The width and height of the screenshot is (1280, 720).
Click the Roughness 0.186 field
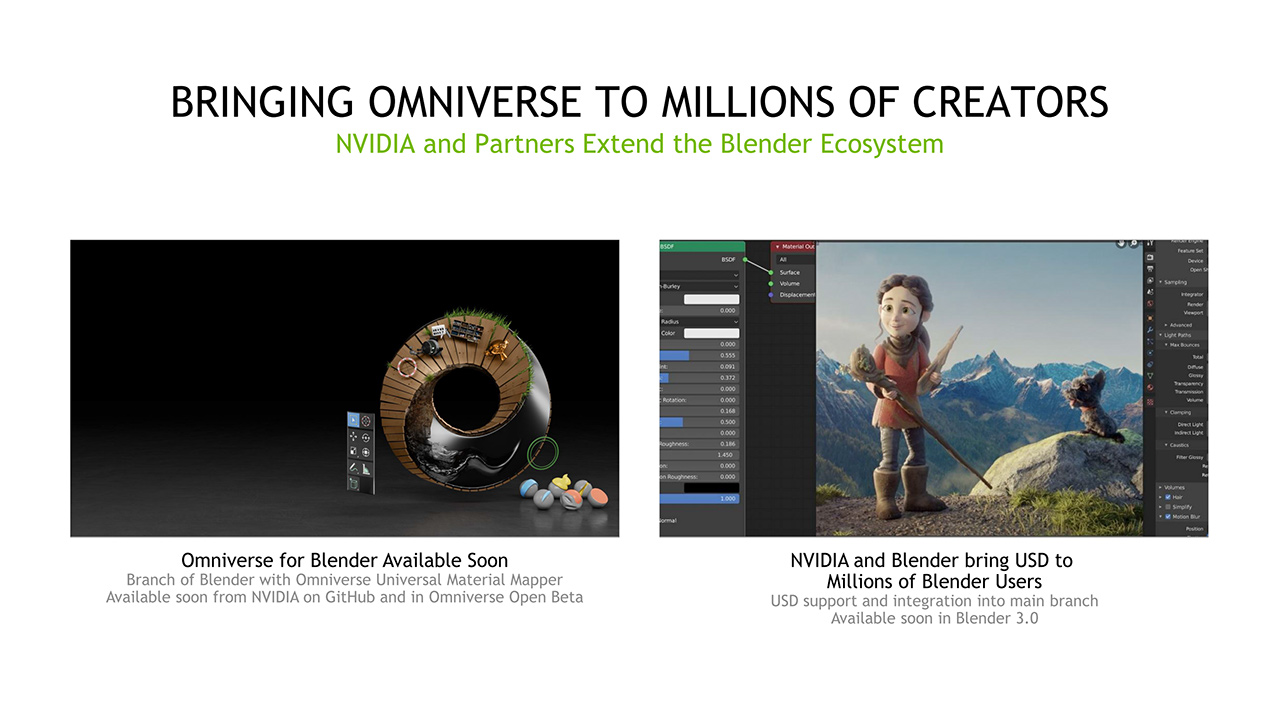point(699,443)
